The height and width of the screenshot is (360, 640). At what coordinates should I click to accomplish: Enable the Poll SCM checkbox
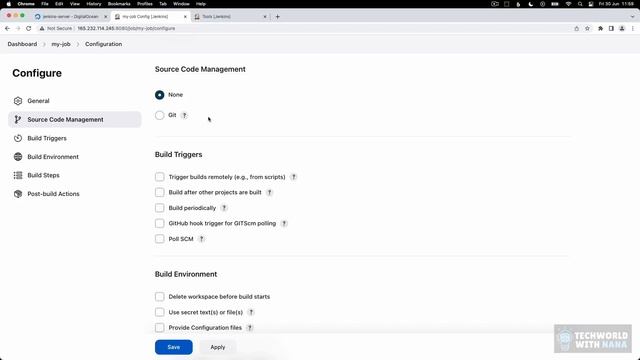pos(160,239)
